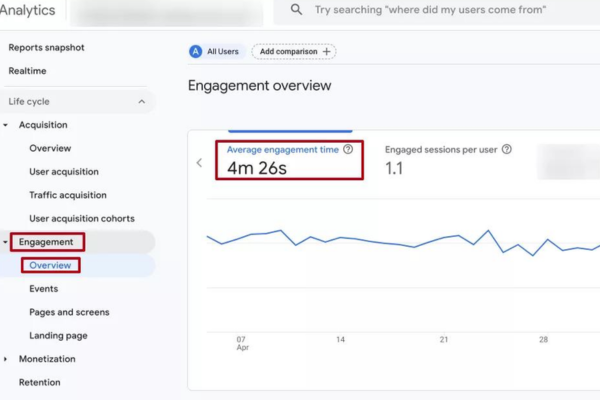This screenshot has width=600, height=400.
Task: Click the 4m 26s value
Action: (257, 168)
